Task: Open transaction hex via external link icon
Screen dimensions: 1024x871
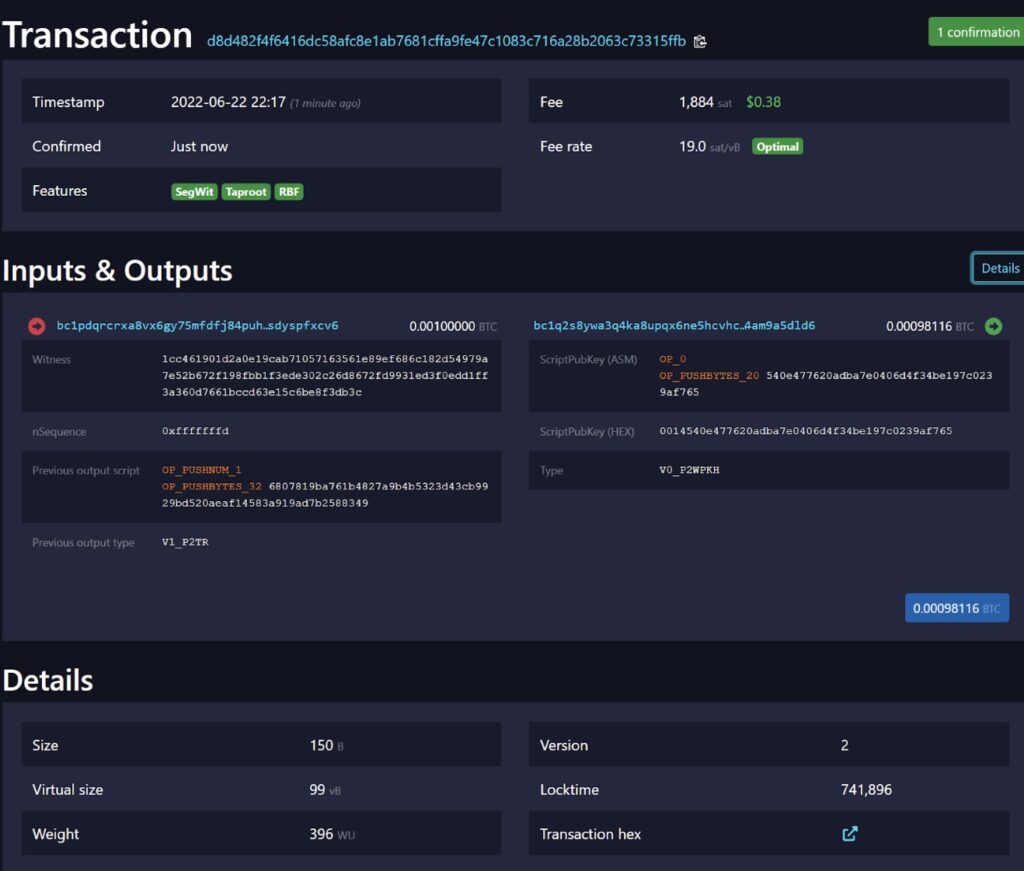Action: click(849, 833)
